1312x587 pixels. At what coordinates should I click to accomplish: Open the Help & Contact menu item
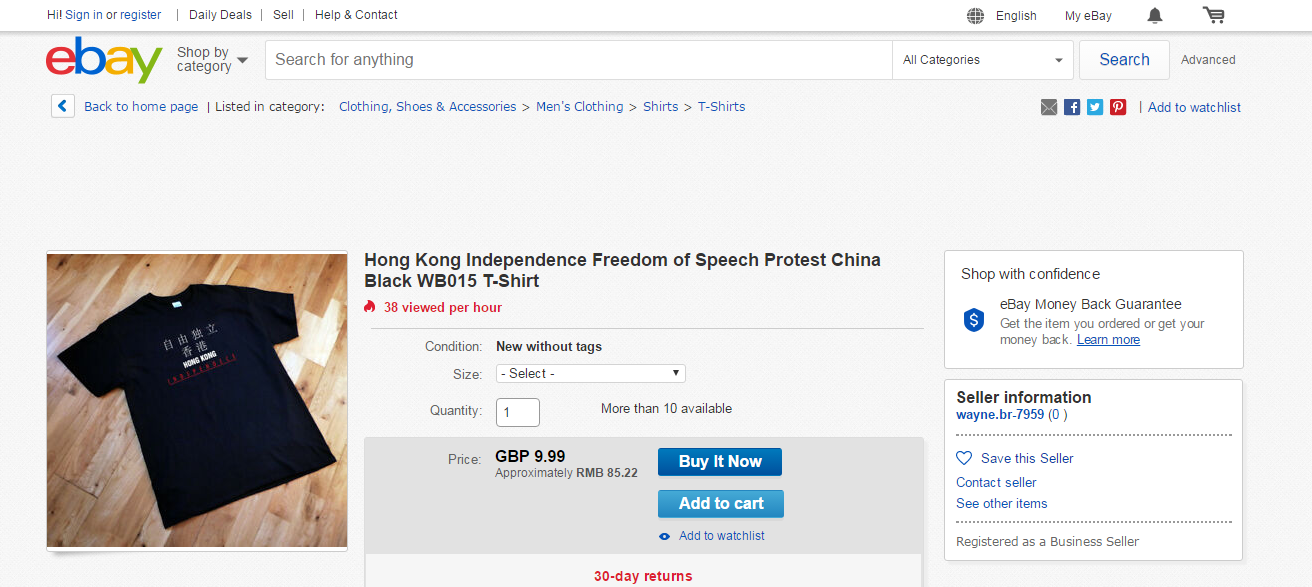tap(356, 15)
